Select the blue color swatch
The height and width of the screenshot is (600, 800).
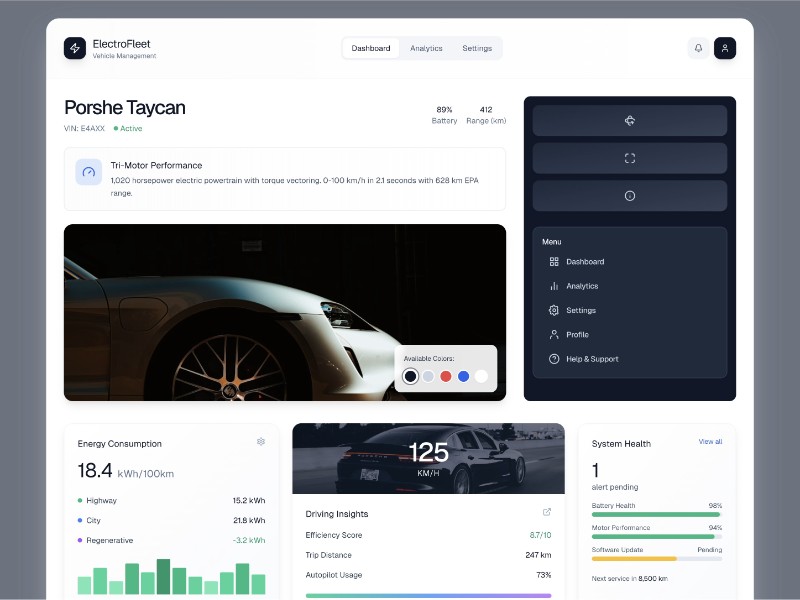coord(463,376)
